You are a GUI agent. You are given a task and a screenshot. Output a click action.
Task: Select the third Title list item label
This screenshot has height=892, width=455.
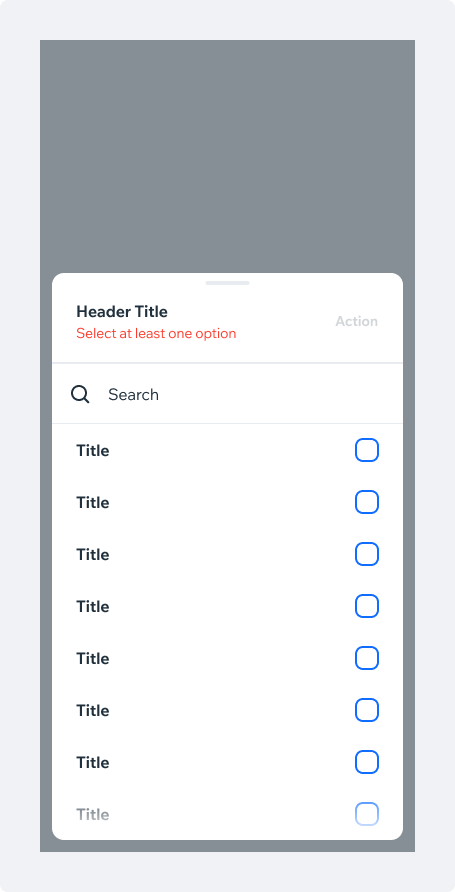(x=93, y=555)
